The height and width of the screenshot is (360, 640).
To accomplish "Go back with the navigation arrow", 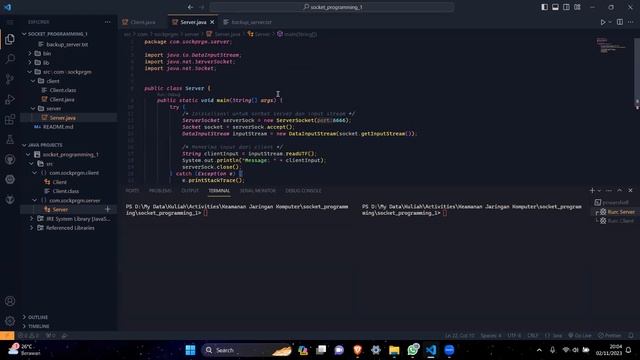I will pyautogui.click(x=191, y=7).
